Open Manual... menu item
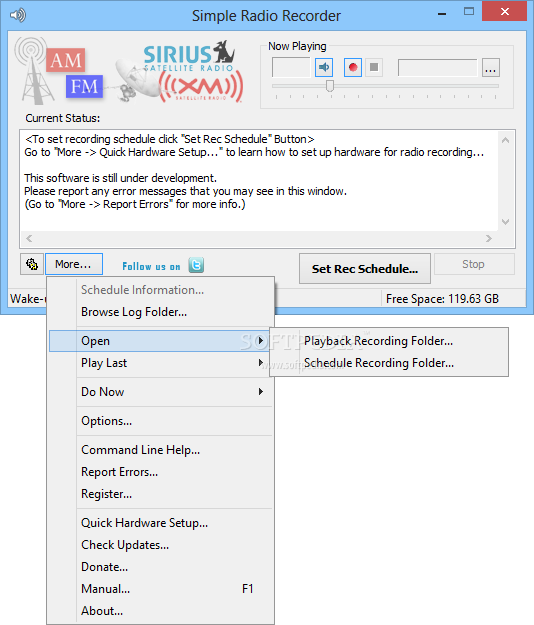The image size is (534, 625). click(x=161, y=589)
